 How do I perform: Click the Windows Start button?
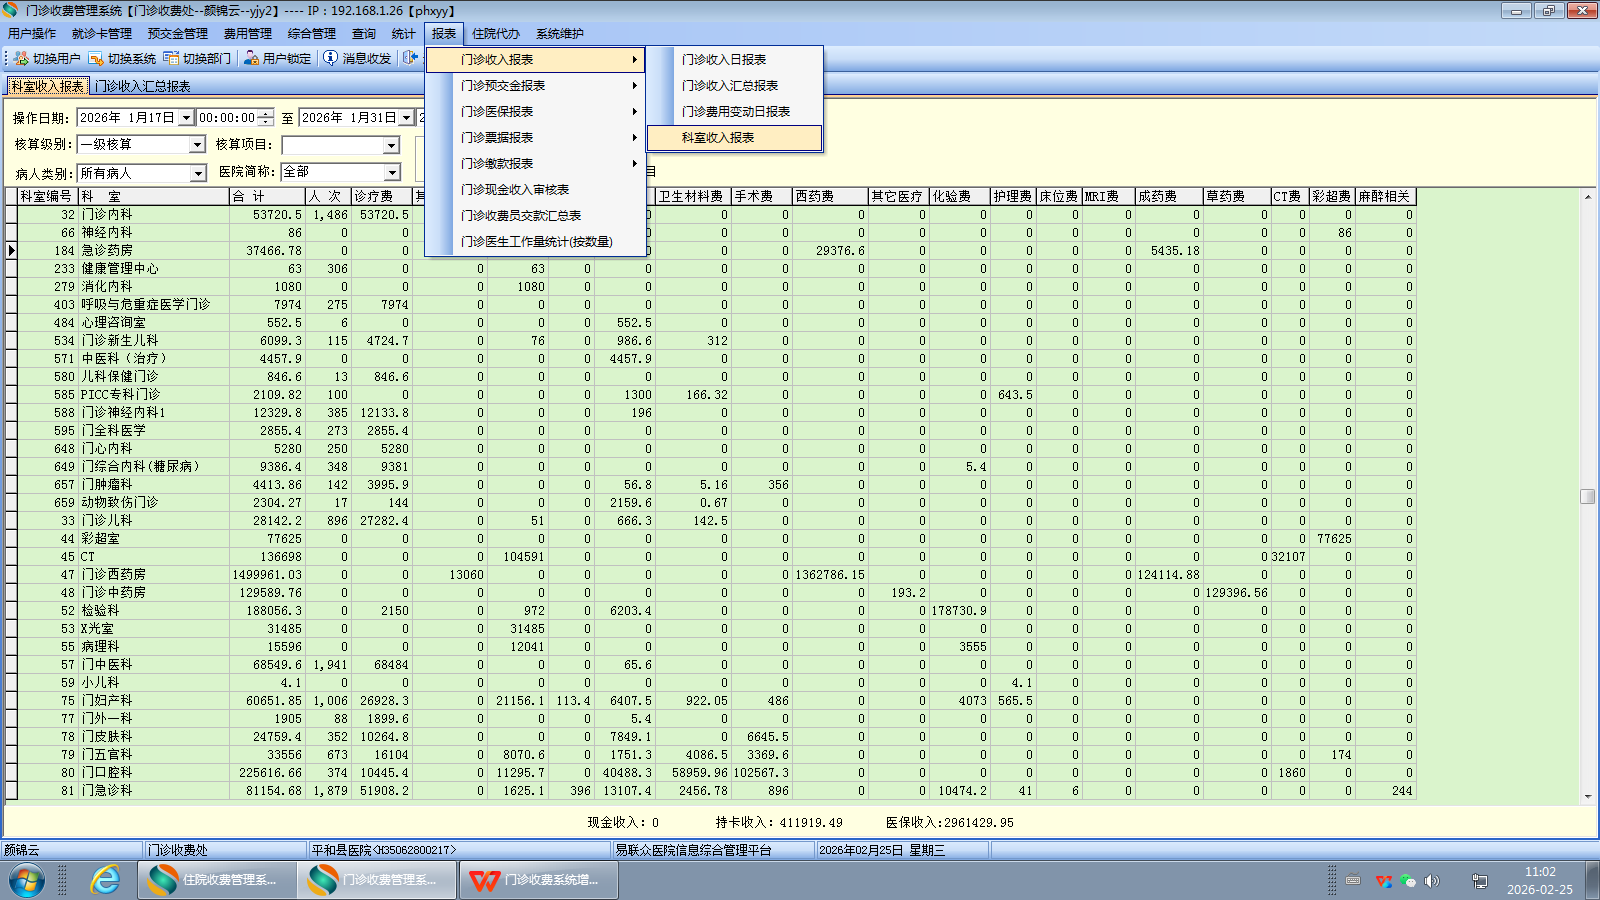[x=27, y=880]
